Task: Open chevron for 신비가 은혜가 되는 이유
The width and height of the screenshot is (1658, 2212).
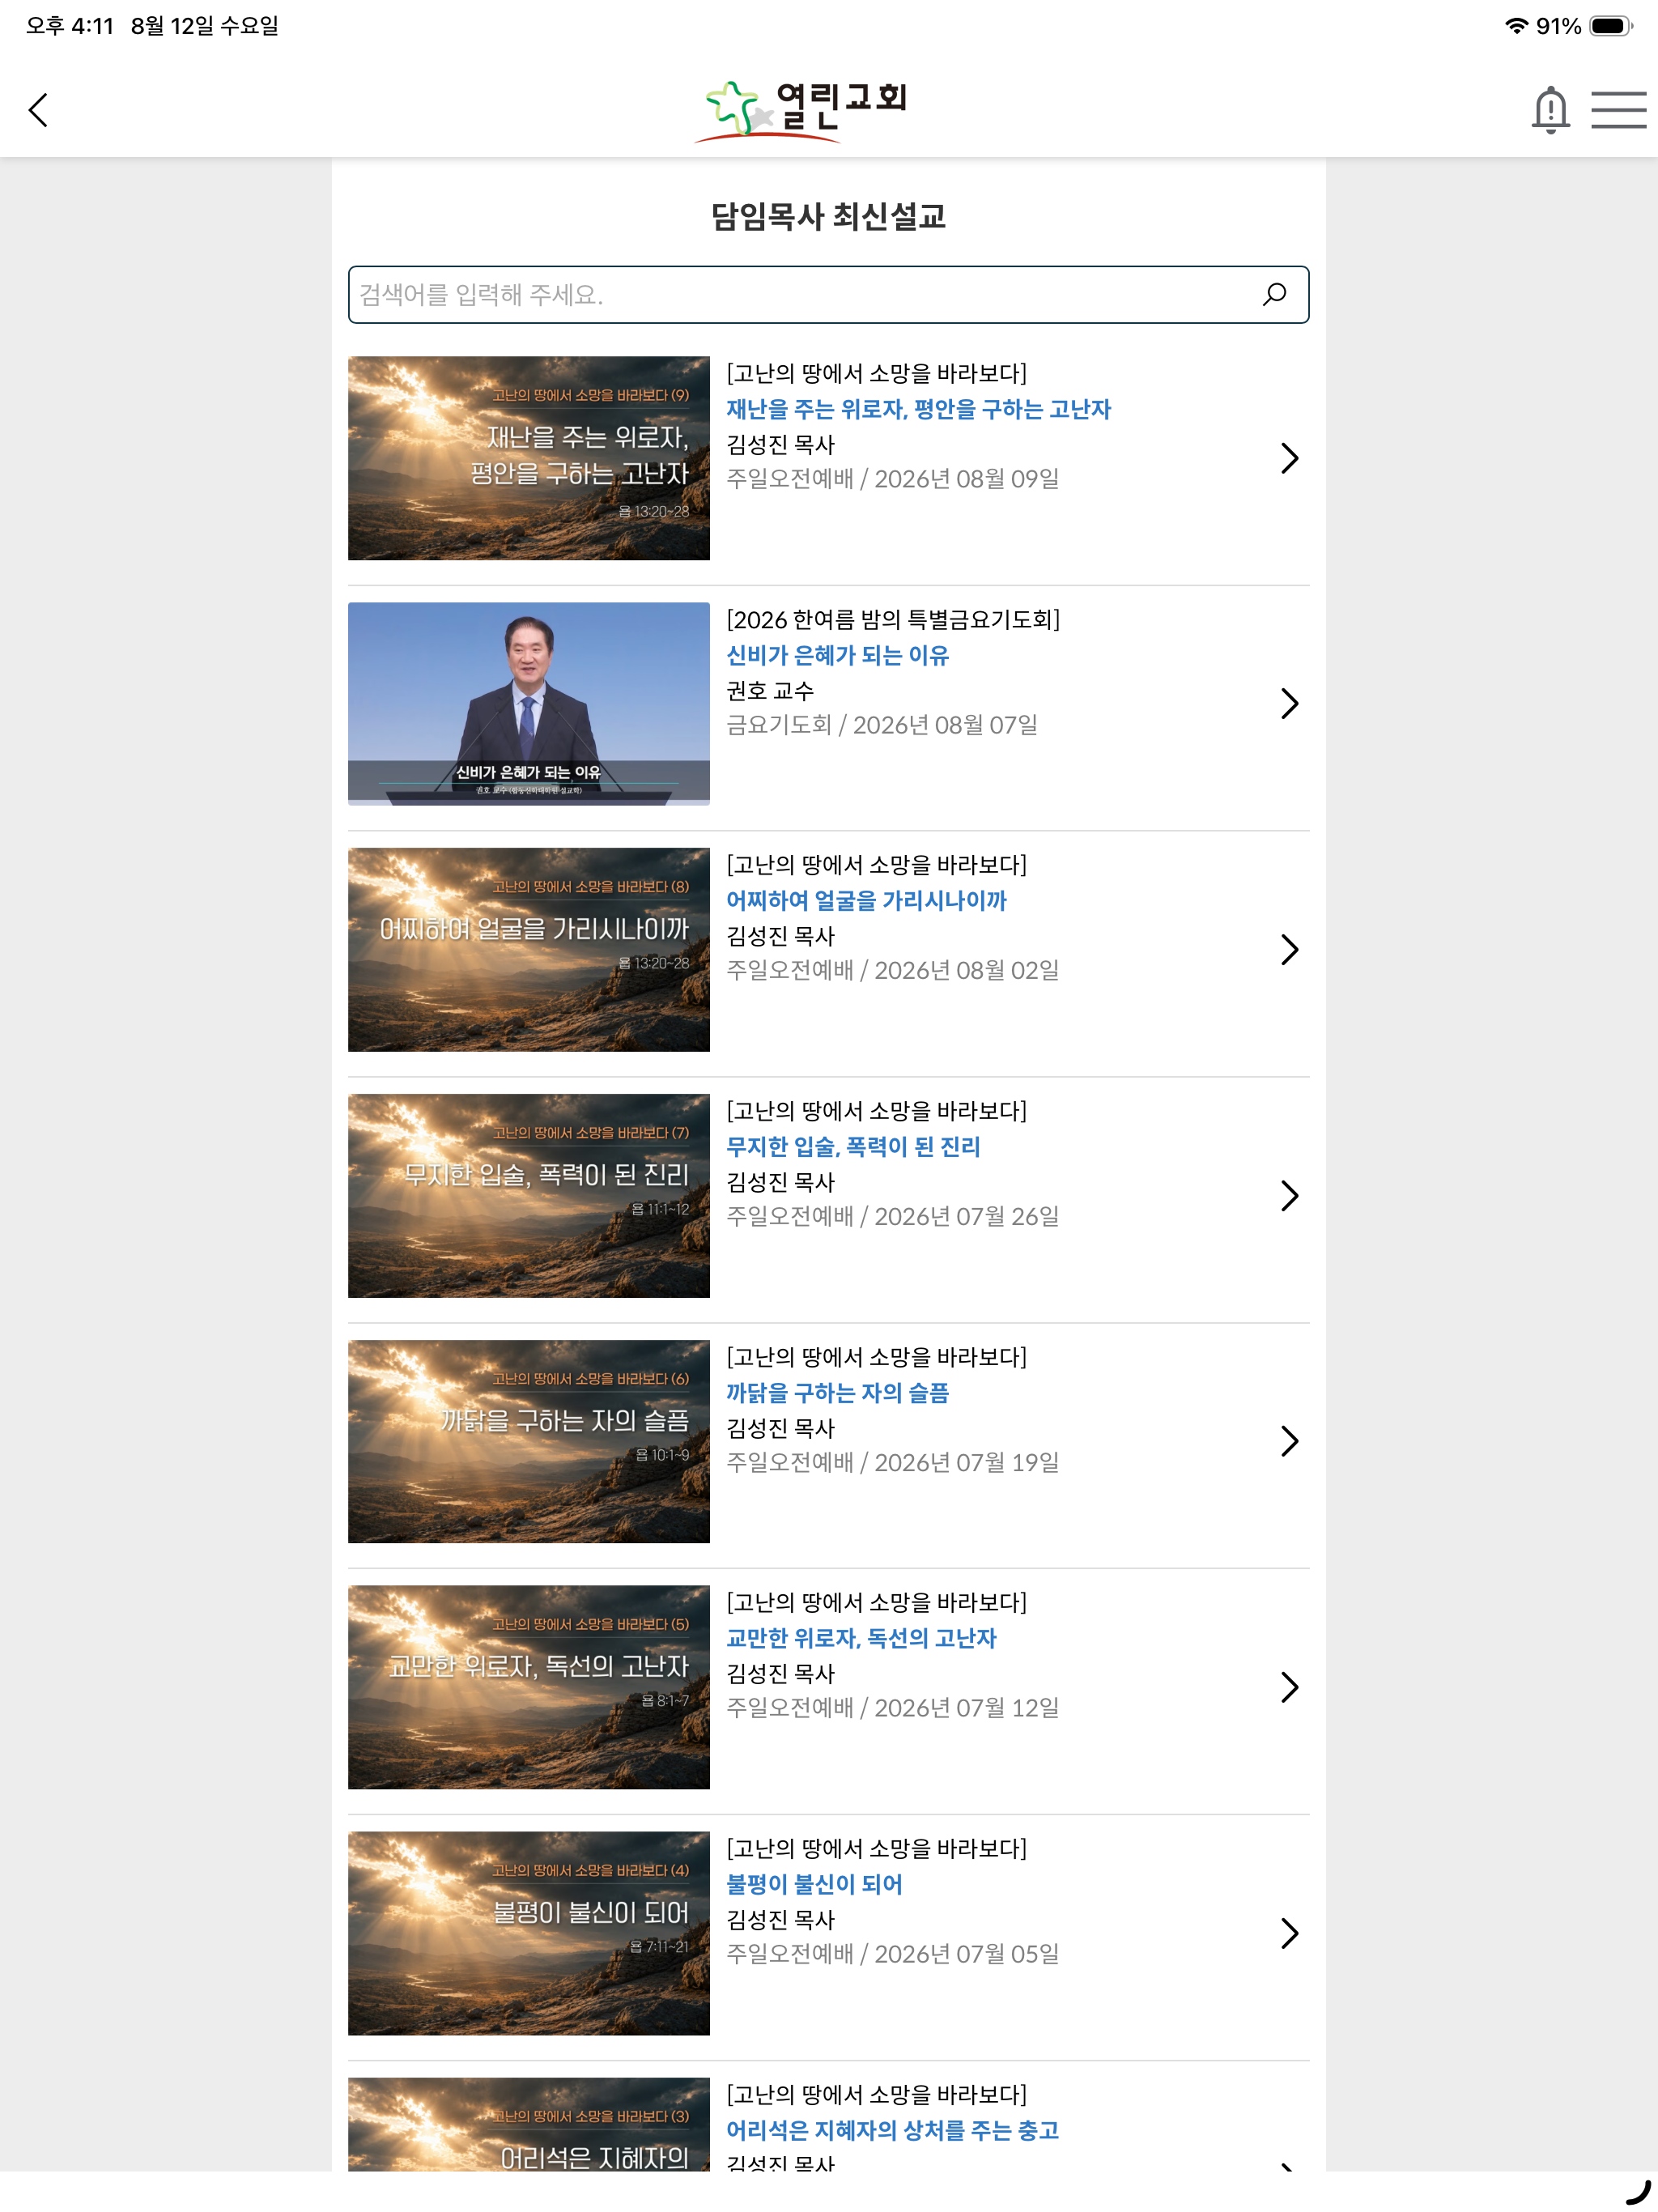Action: [x=1289, y=703]
